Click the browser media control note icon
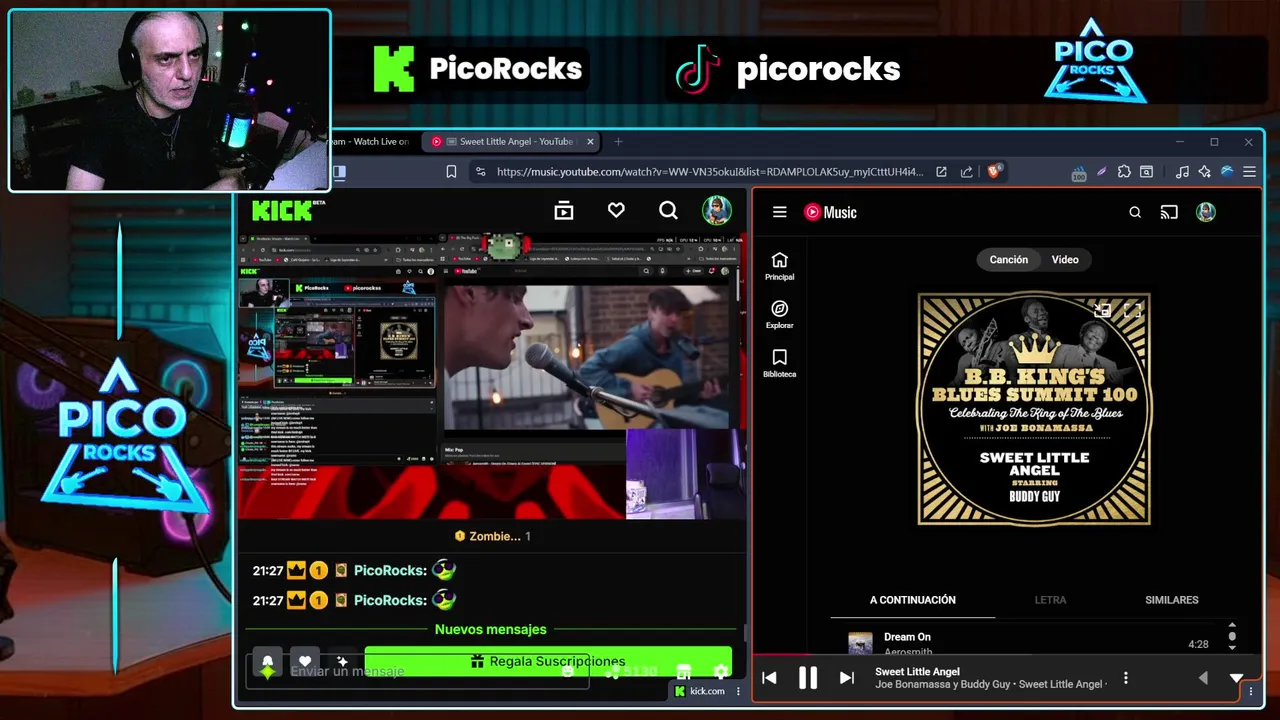This screenshot has height=720, width=1280. coord(1182,172)
